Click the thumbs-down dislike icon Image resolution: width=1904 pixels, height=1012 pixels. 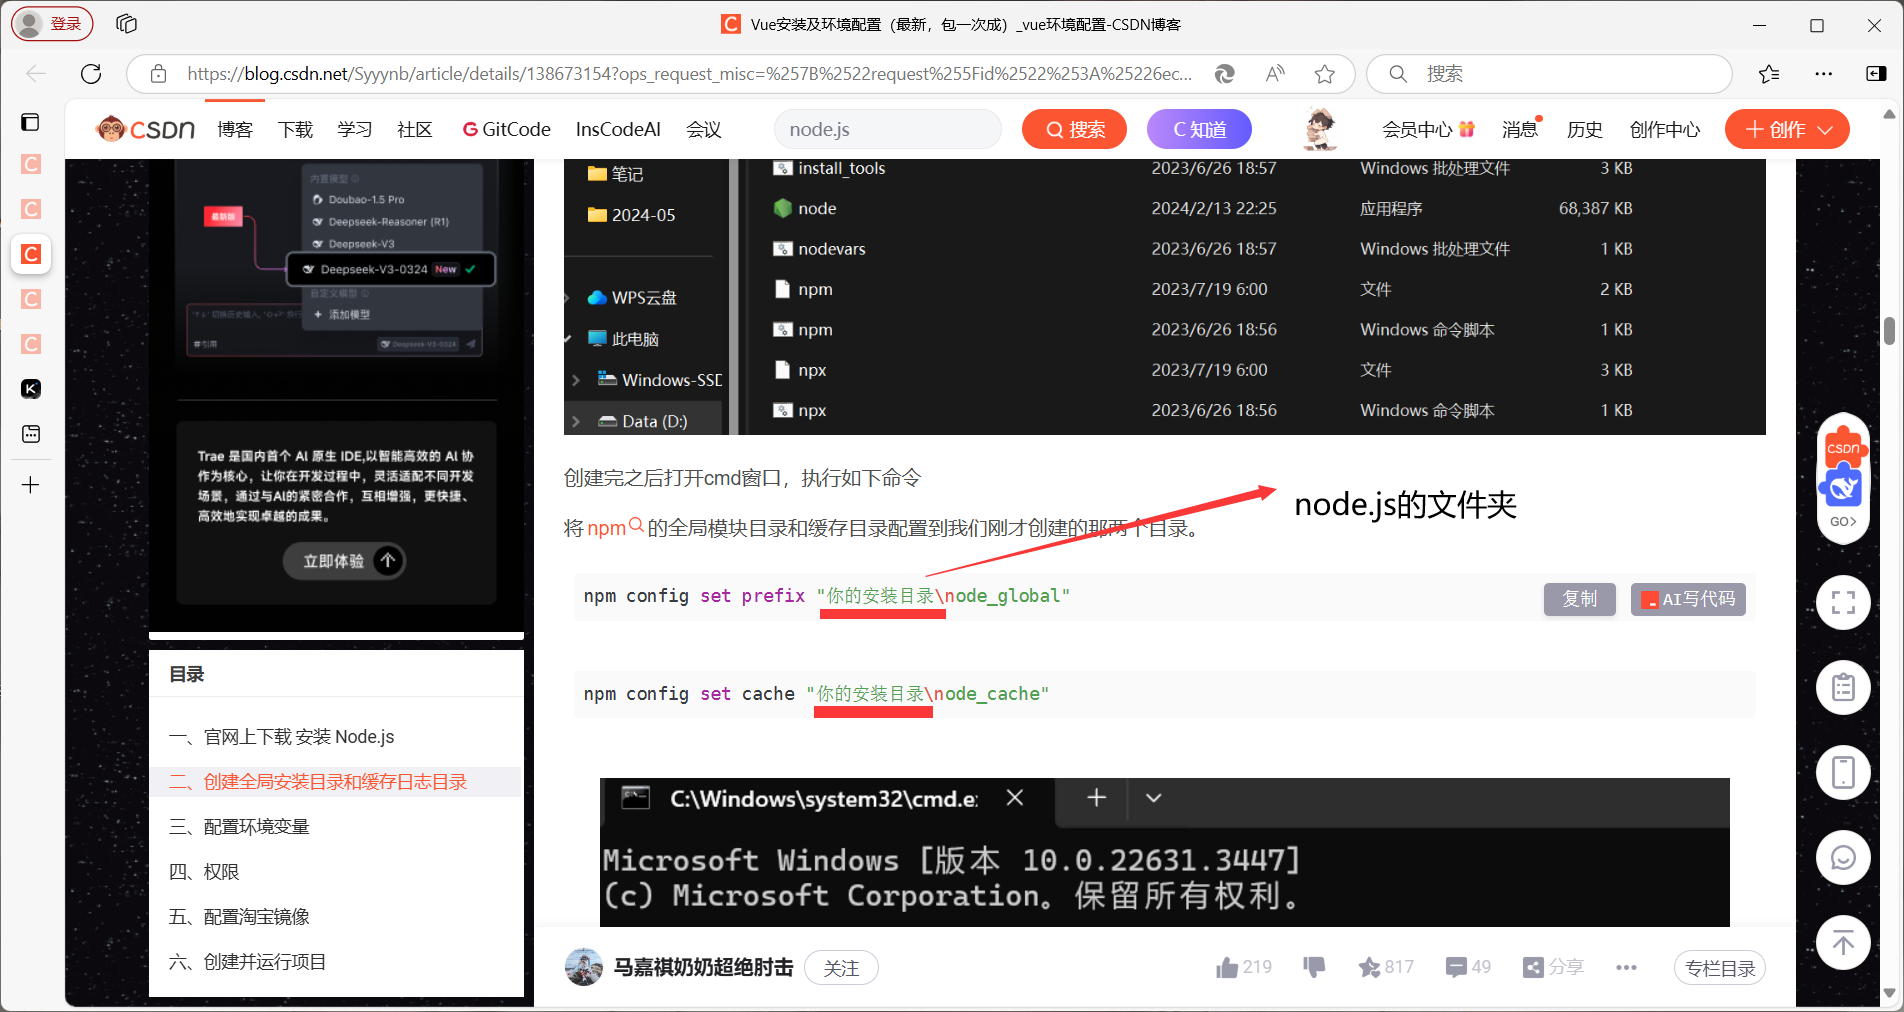pos(1314,967)
